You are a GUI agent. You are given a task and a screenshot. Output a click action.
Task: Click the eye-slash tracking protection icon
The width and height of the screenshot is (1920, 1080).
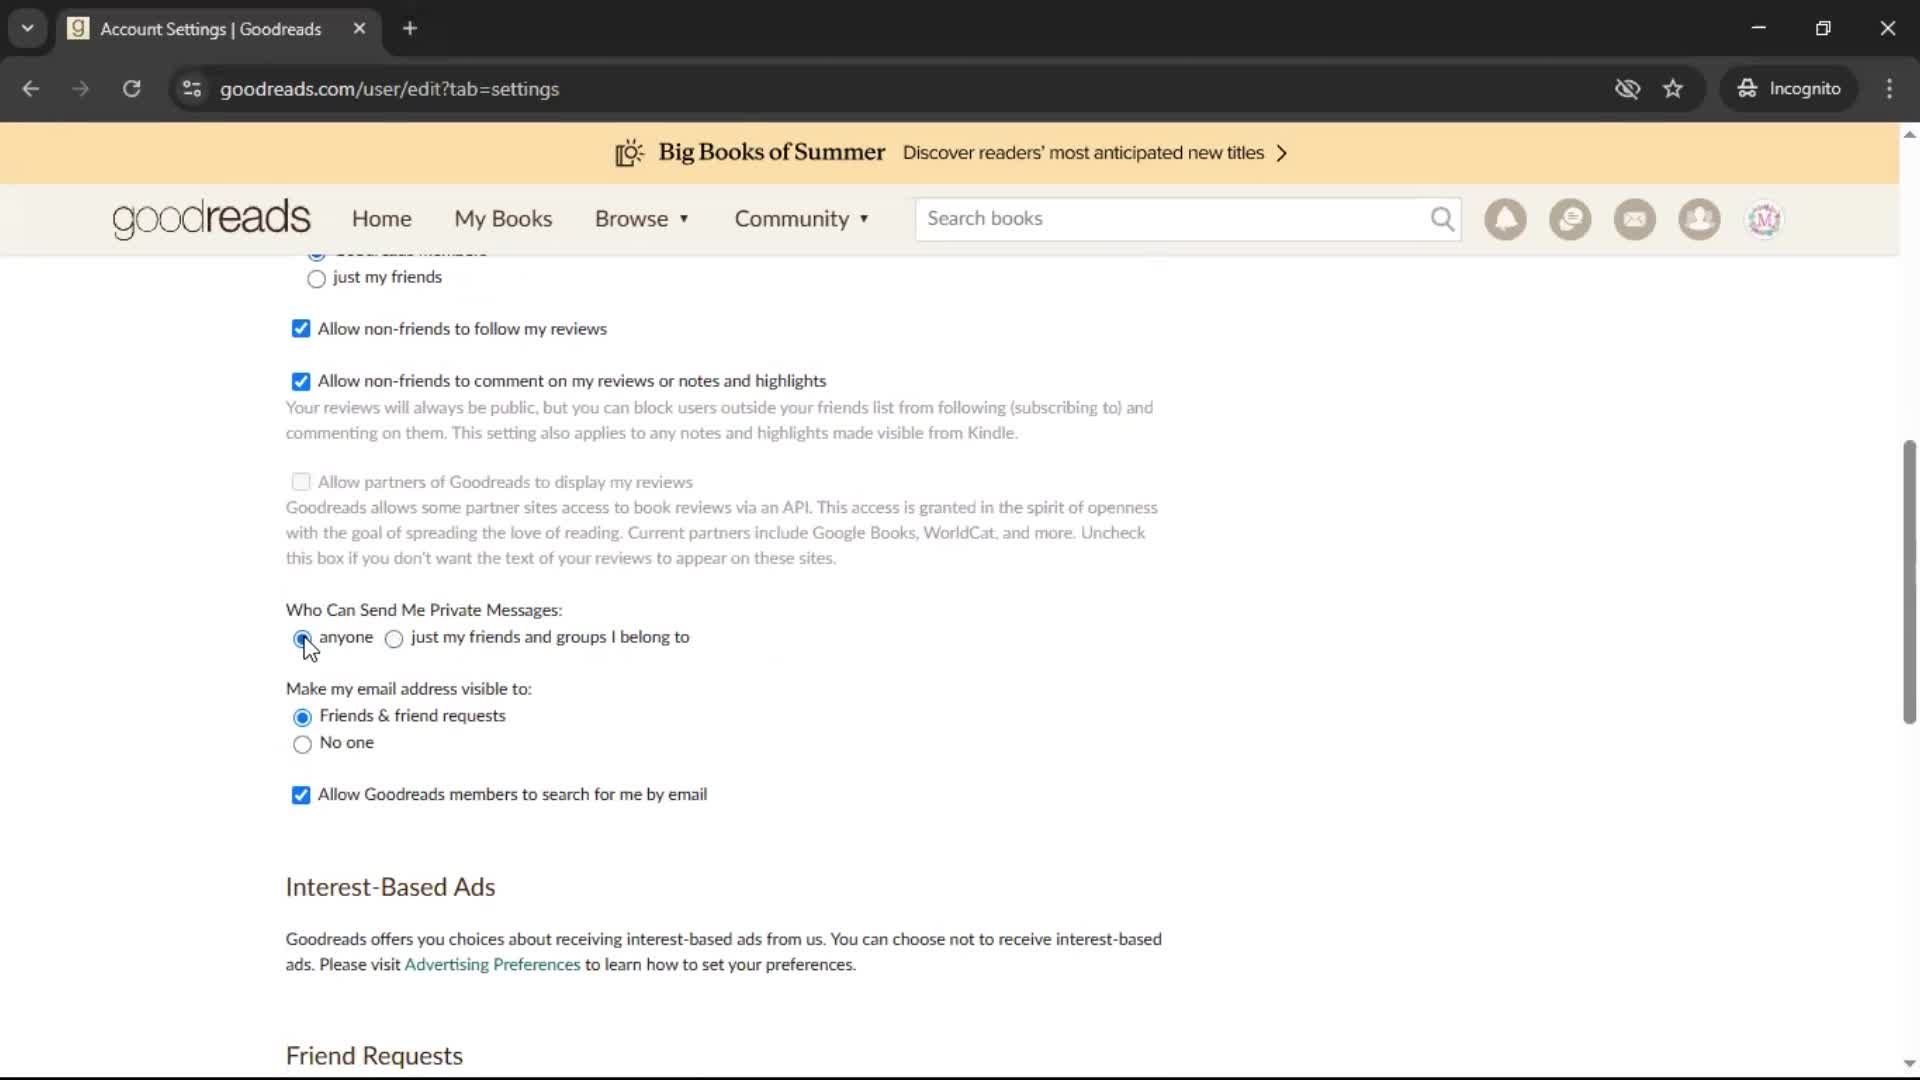[x=1627, y=89]
